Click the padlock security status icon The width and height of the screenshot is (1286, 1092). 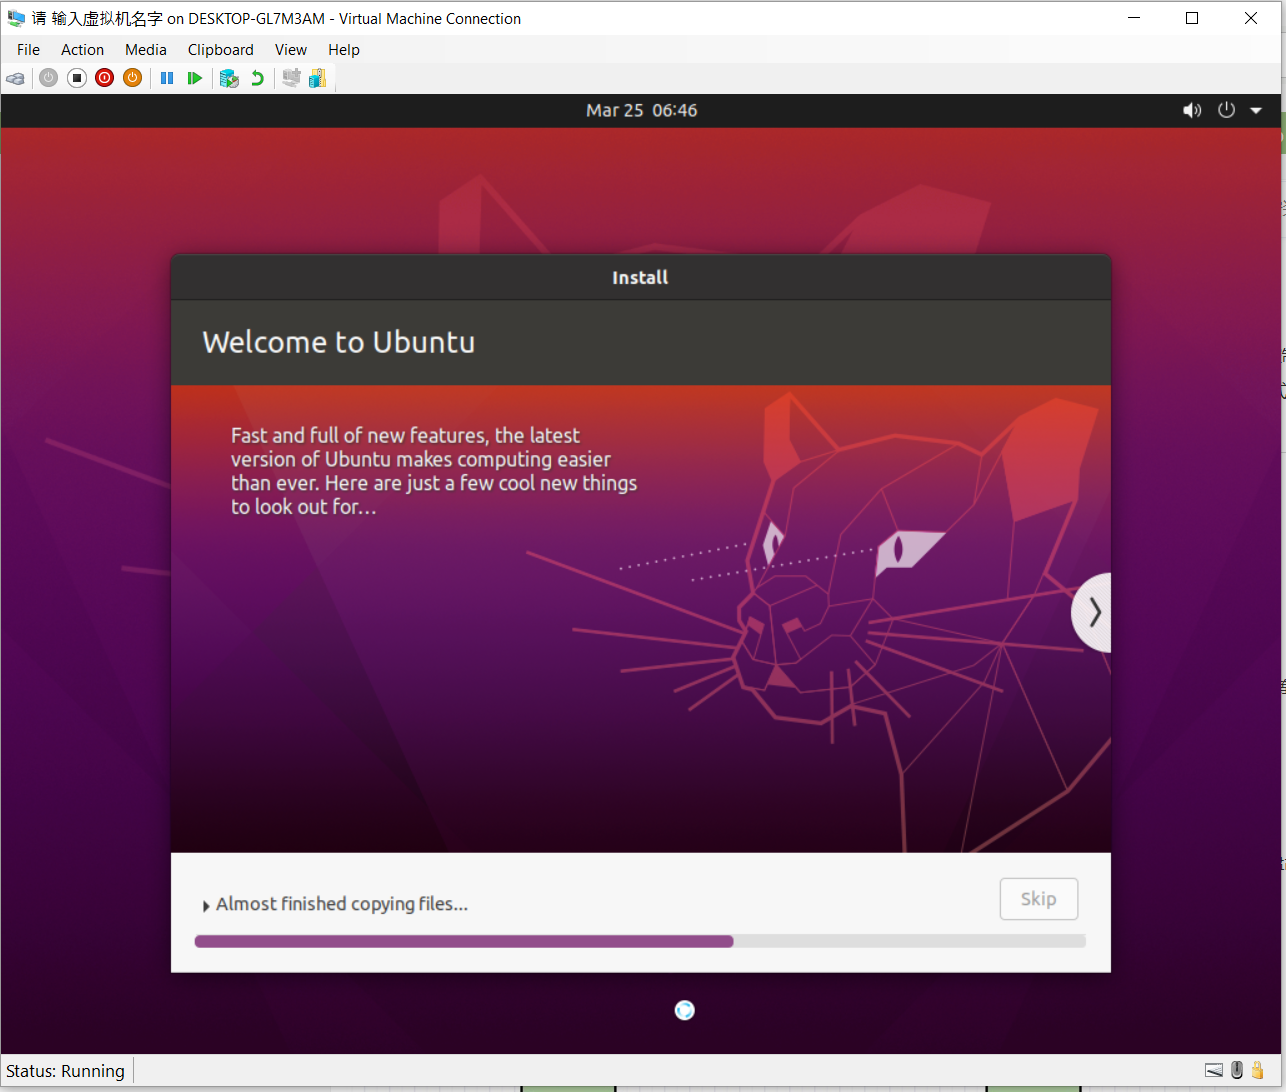[x=1257, y=1071]
